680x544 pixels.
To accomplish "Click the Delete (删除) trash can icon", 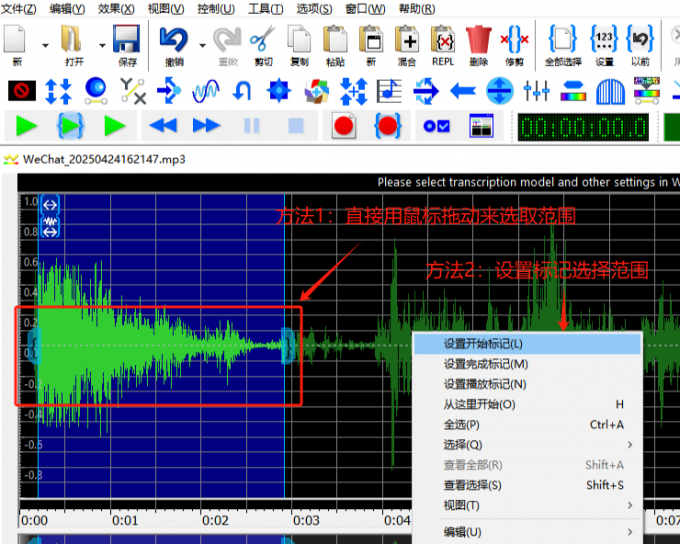I will pos(478,41).
